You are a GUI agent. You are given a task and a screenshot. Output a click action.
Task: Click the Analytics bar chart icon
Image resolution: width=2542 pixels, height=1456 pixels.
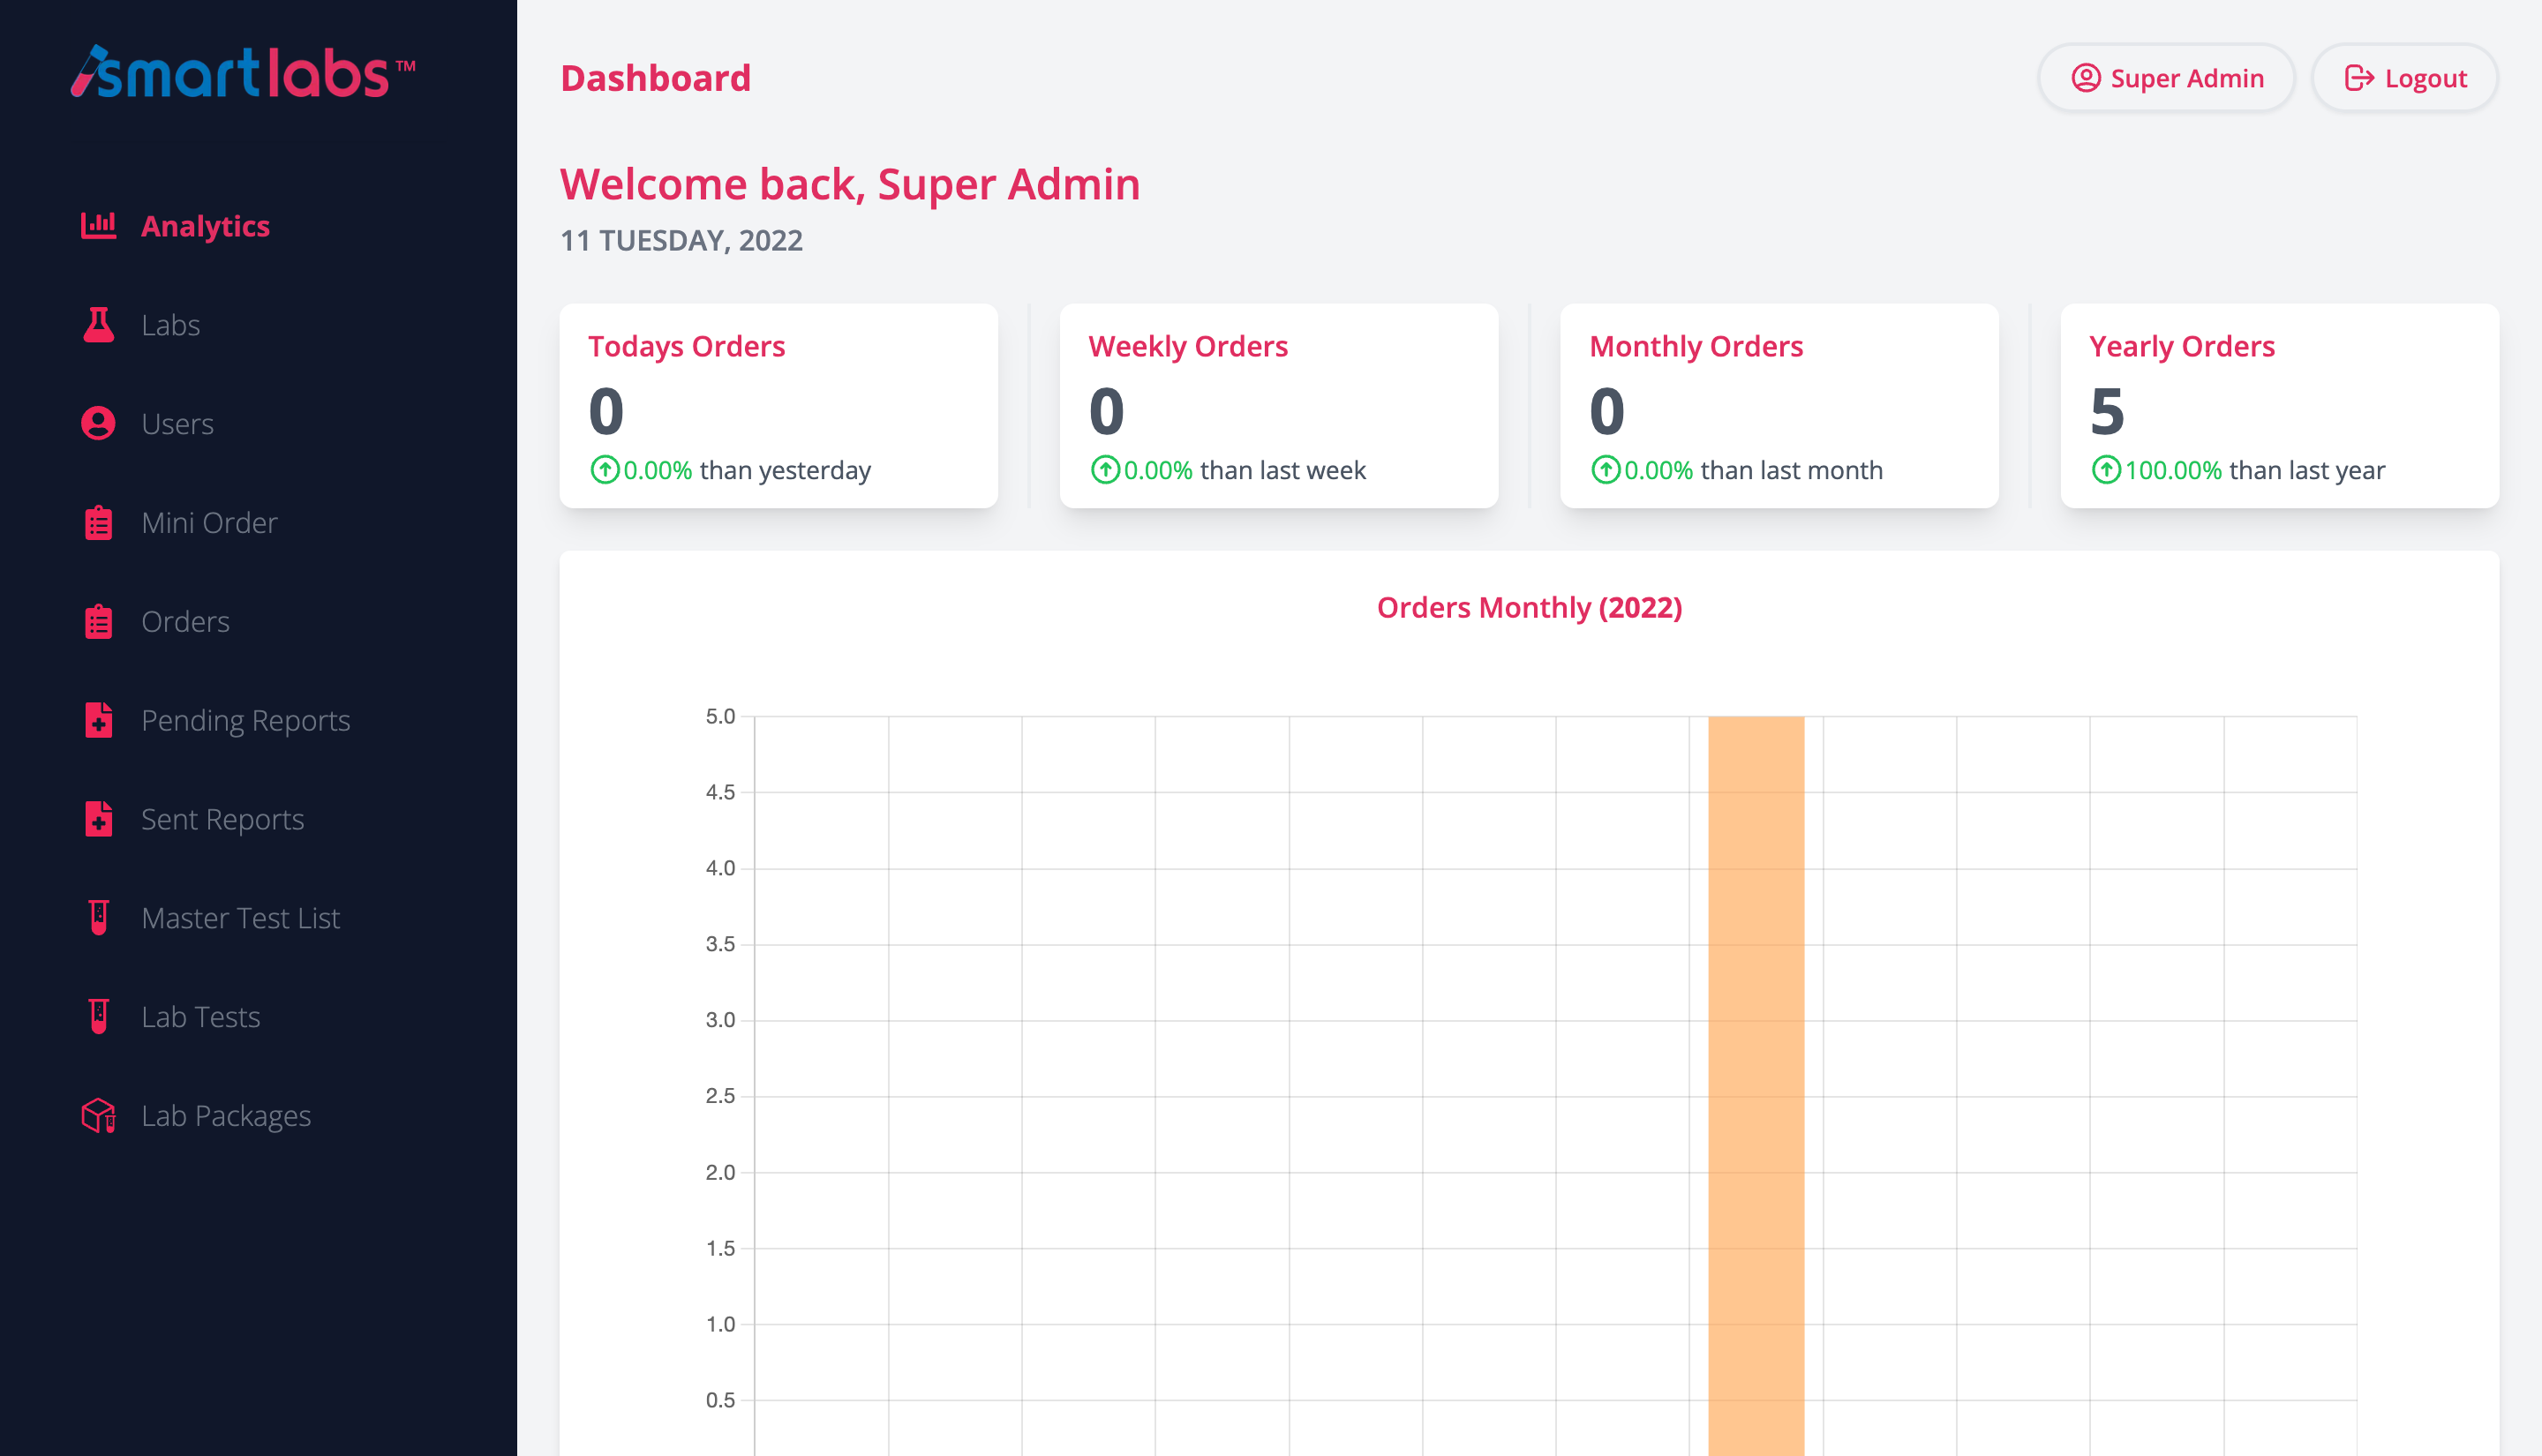(x=98, y=225)
